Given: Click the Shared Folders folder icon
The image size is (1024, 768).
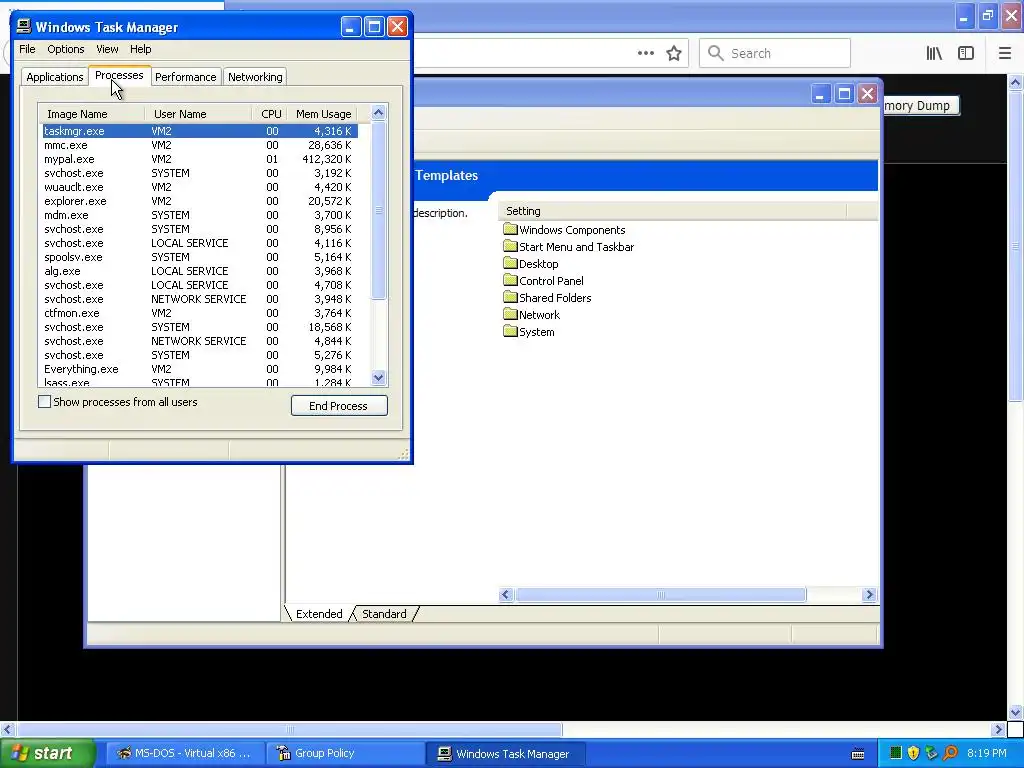Looking at the screenshot, I should 510,297.
